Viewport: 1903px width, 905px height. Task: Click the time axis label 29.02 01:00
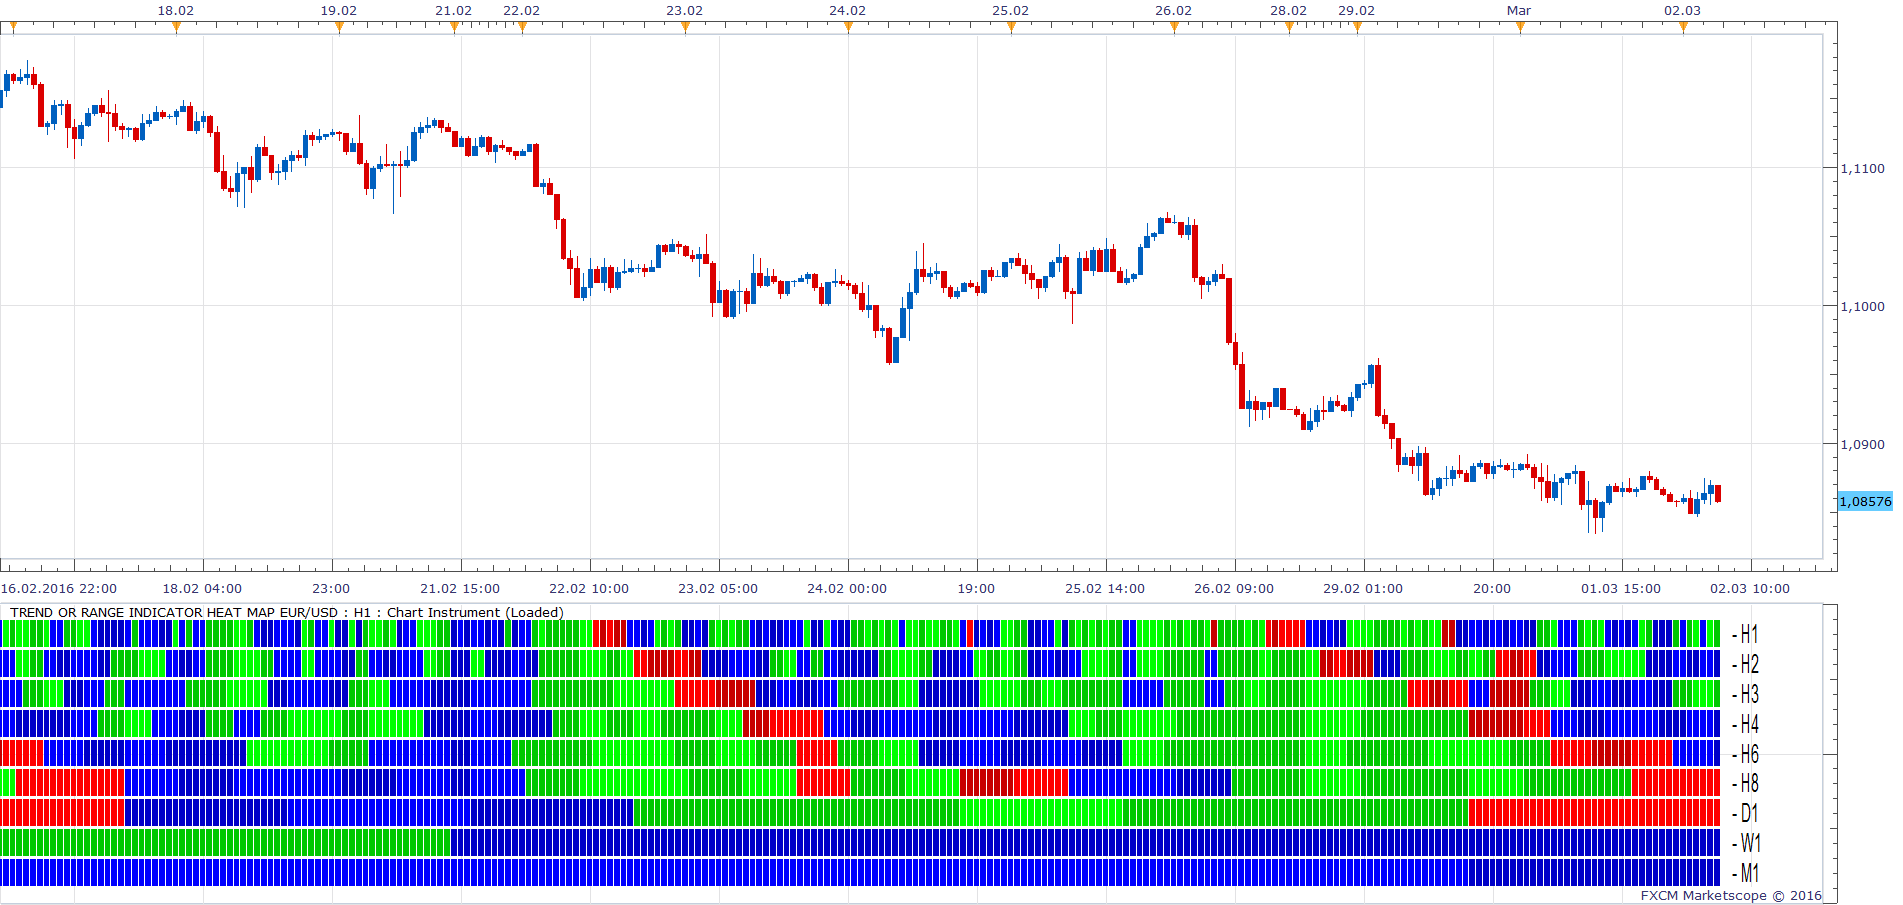click(1363, 588)
